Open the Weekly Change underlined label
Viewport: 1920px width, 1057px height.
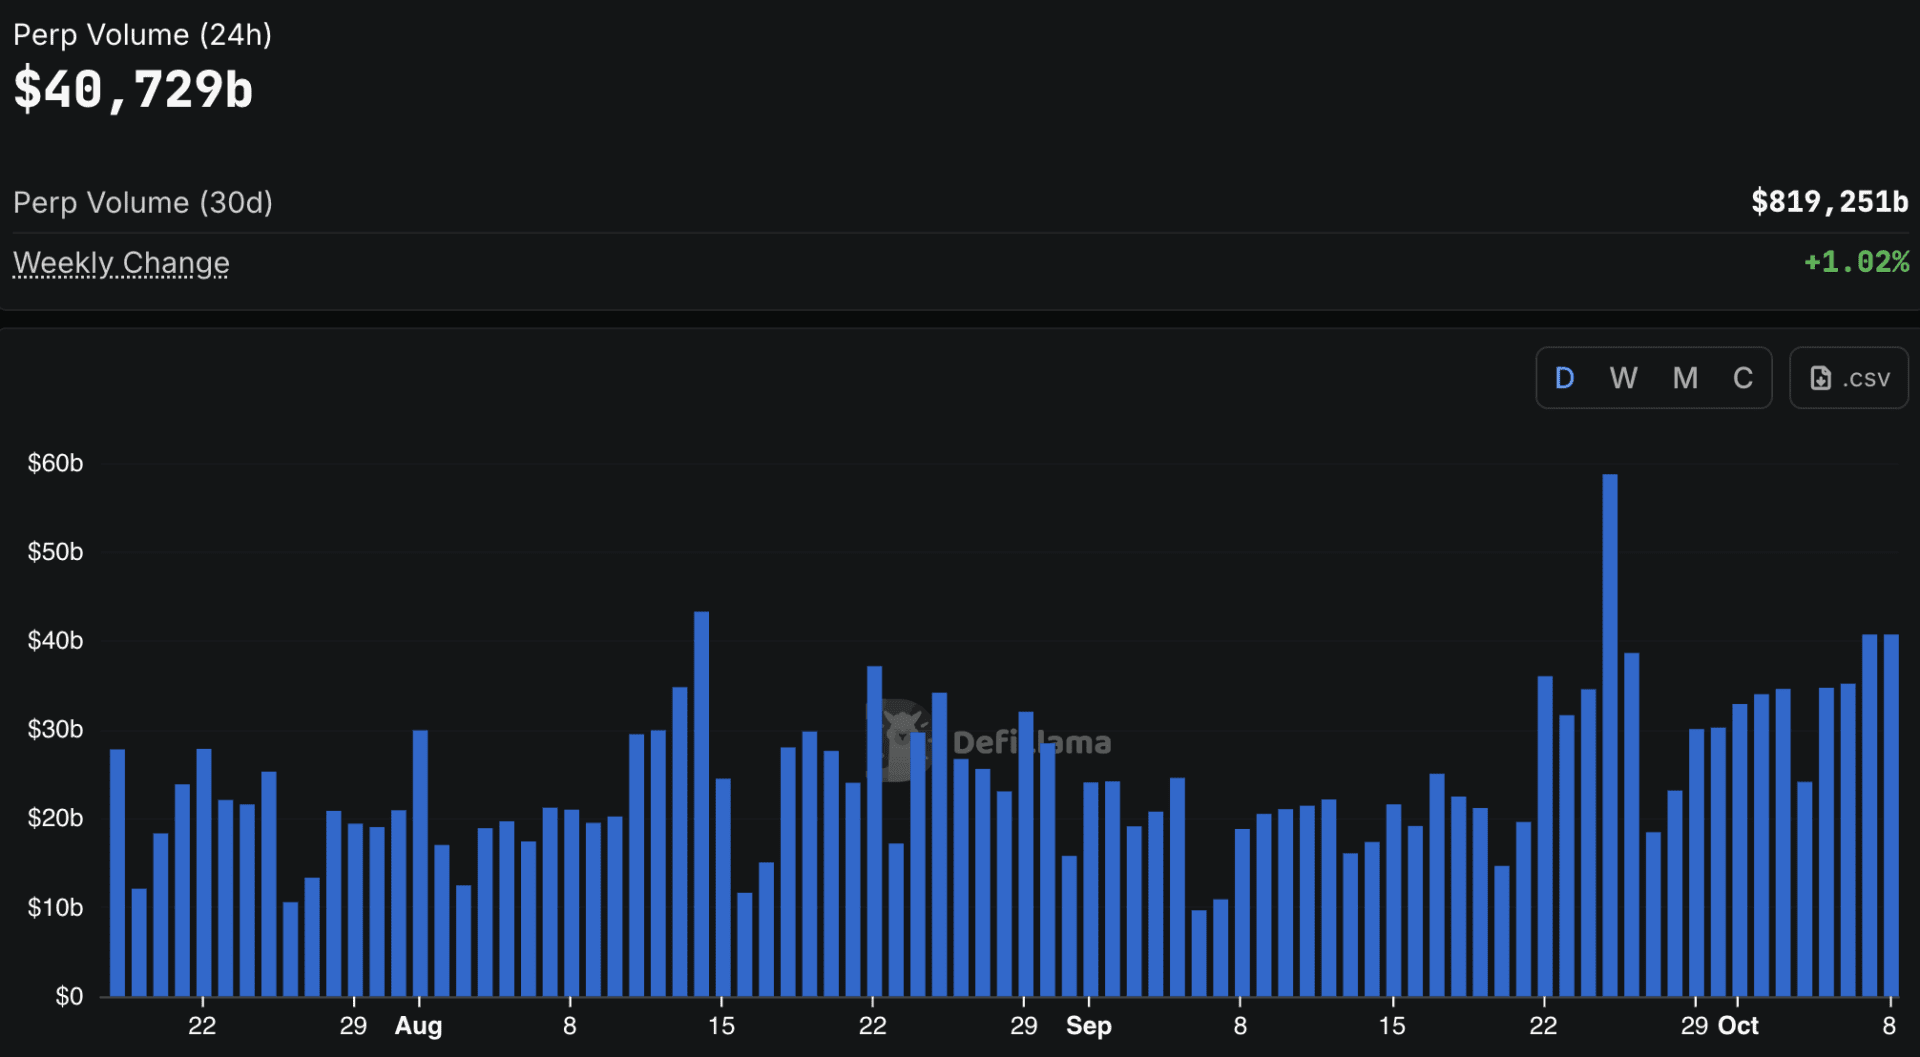[x=121, y=263]
